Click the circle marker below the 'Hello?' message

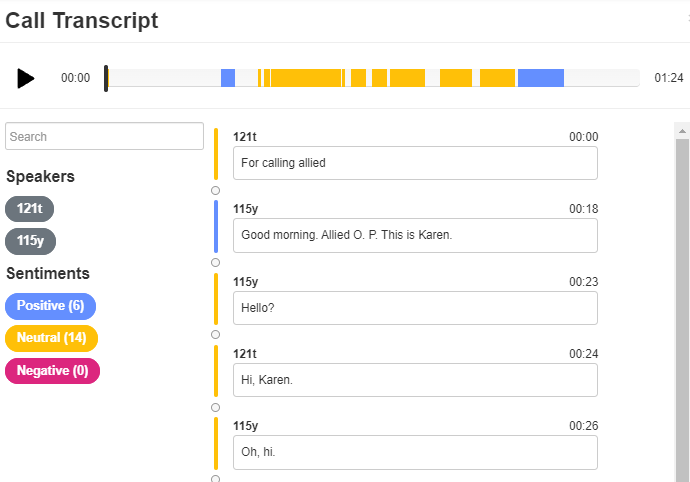tap(215, 335)
